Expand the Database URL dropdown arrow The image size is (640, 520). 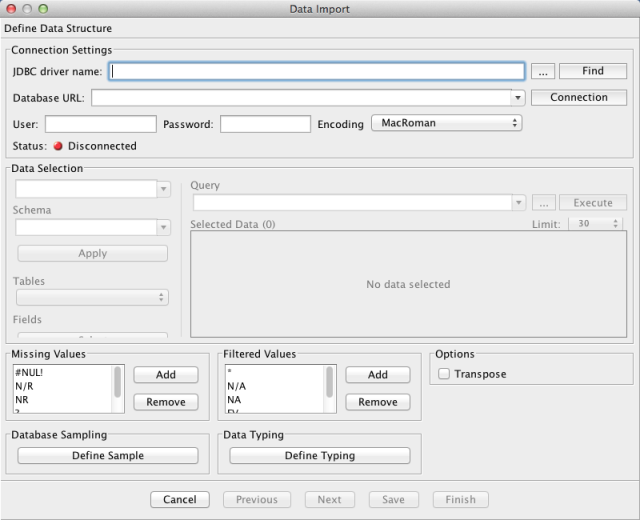[518, 98]
